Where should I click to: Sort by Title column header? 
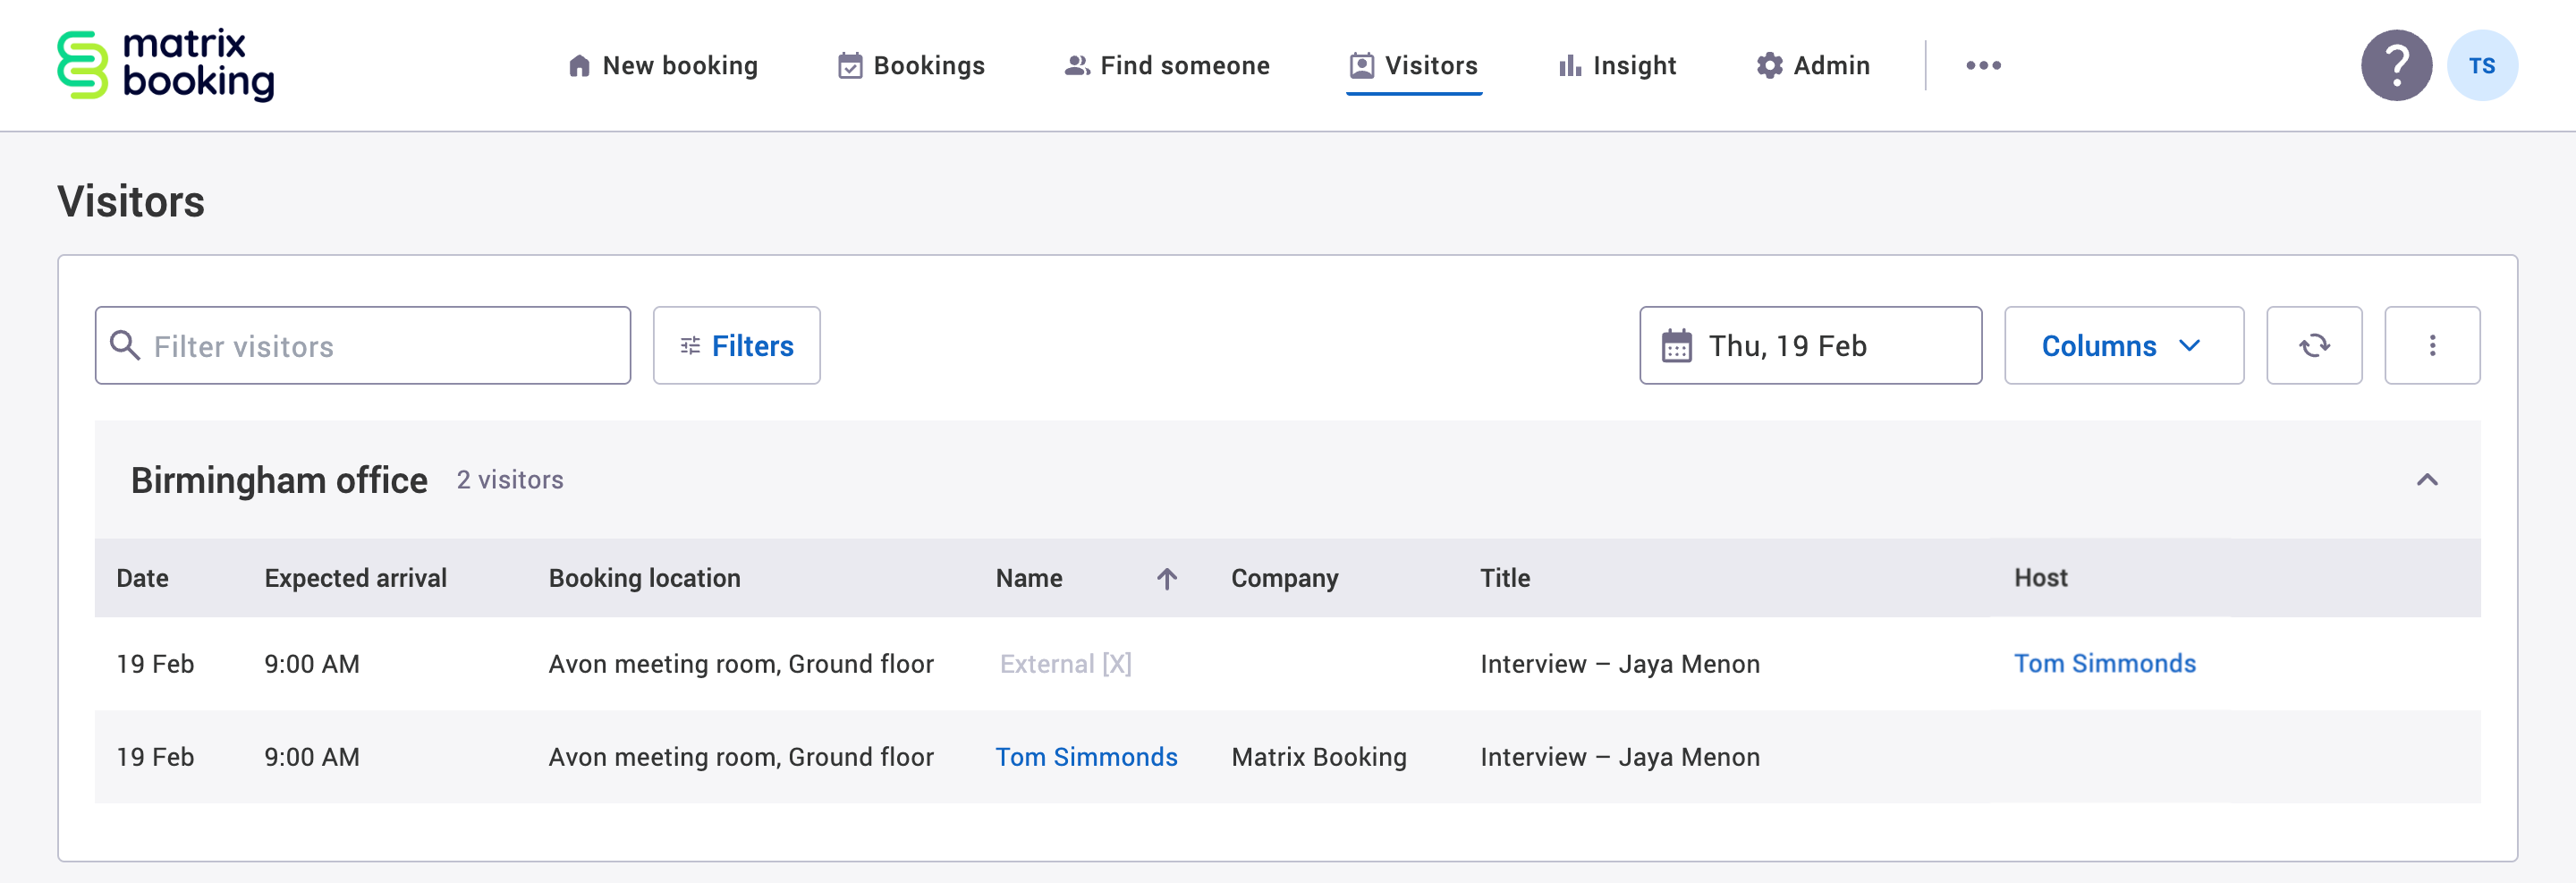tap(1505, 578)
